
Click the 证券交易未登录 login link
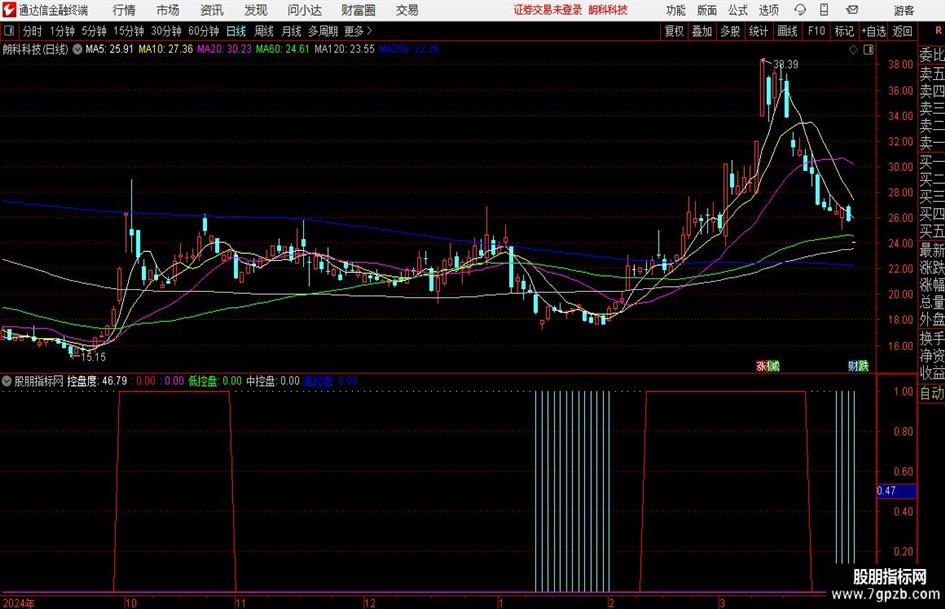[x=548, y=10]
